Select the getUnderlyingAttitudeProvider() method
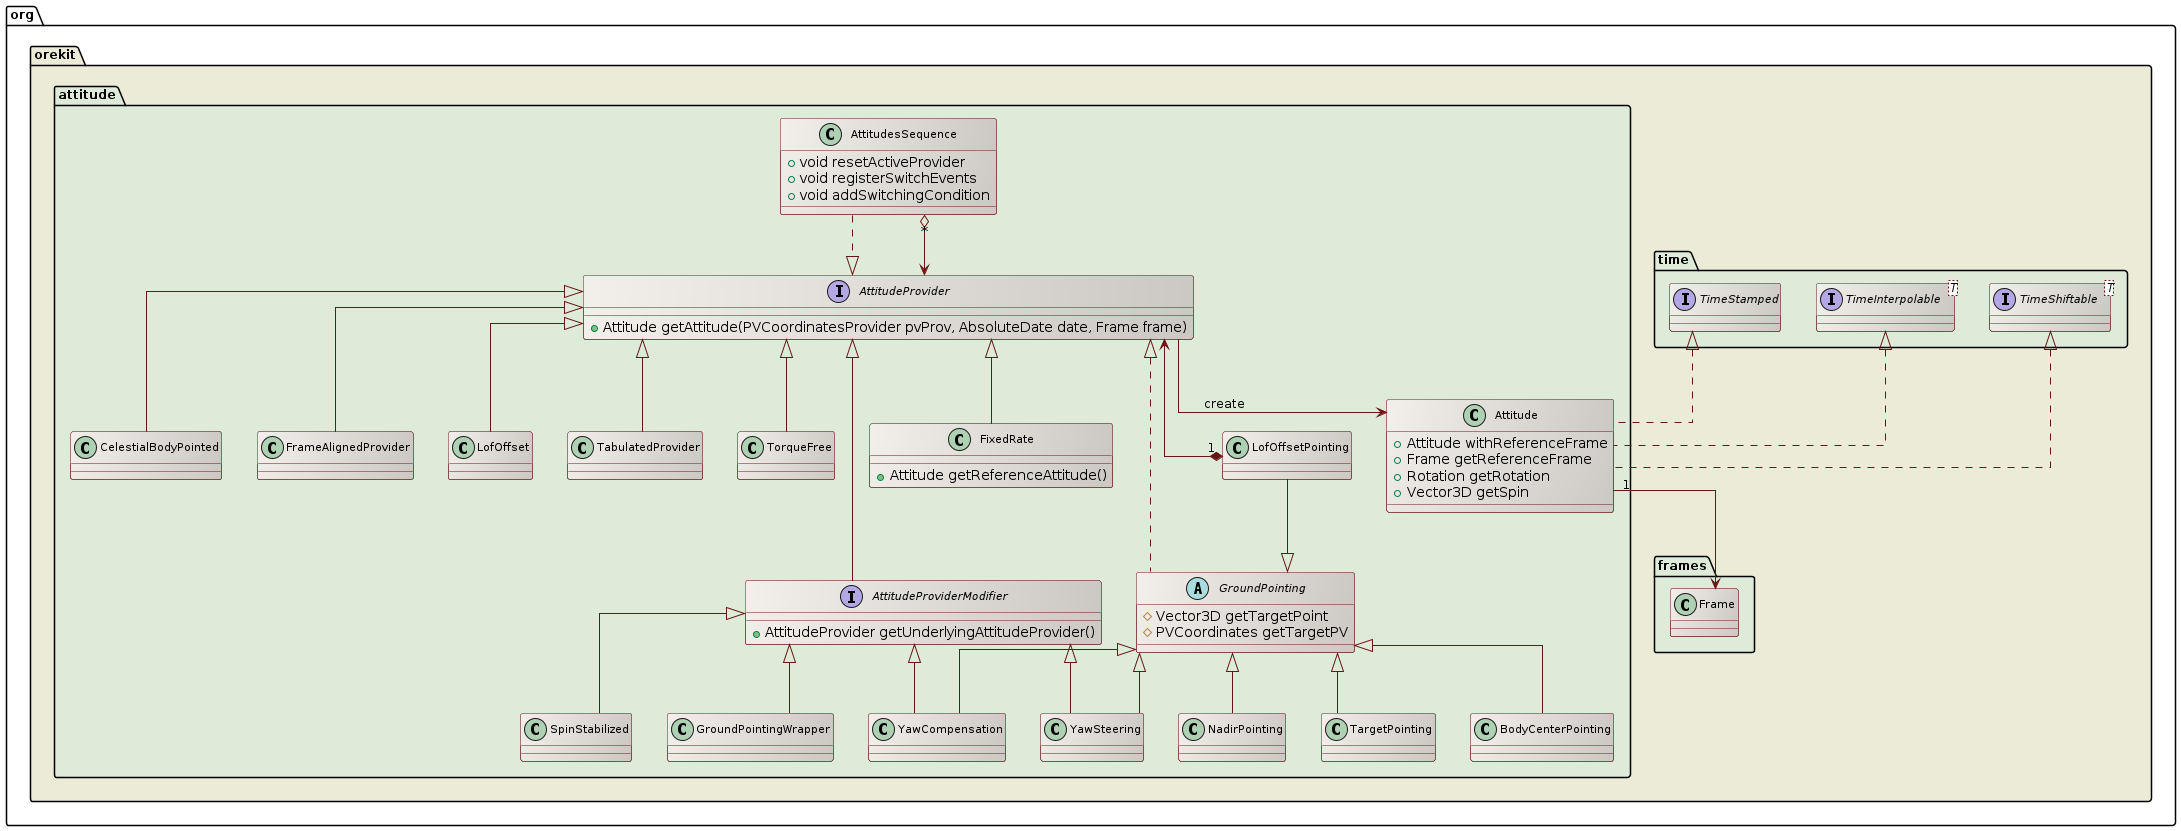The height and width of the screenshot is (831, 2181). 930,632
